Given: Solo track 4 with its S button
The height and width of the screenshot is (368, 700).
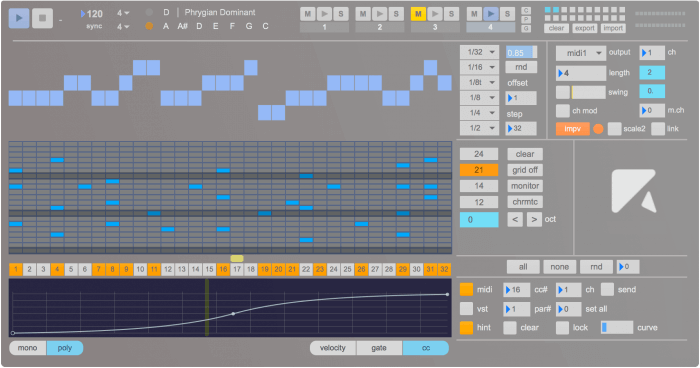Looking at the screenshot, I should tap(507, 14).
